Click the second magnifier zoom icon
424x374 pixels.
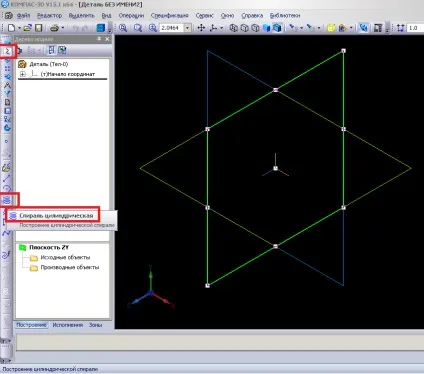[x=138, y=28]
